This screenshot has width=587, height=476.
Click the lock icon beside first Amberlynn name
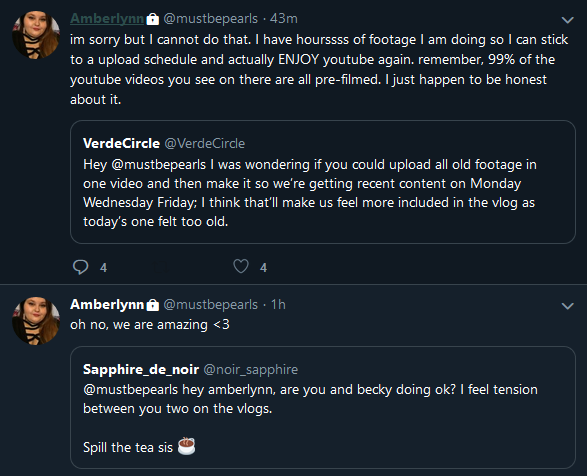click(x=152, y=19)
